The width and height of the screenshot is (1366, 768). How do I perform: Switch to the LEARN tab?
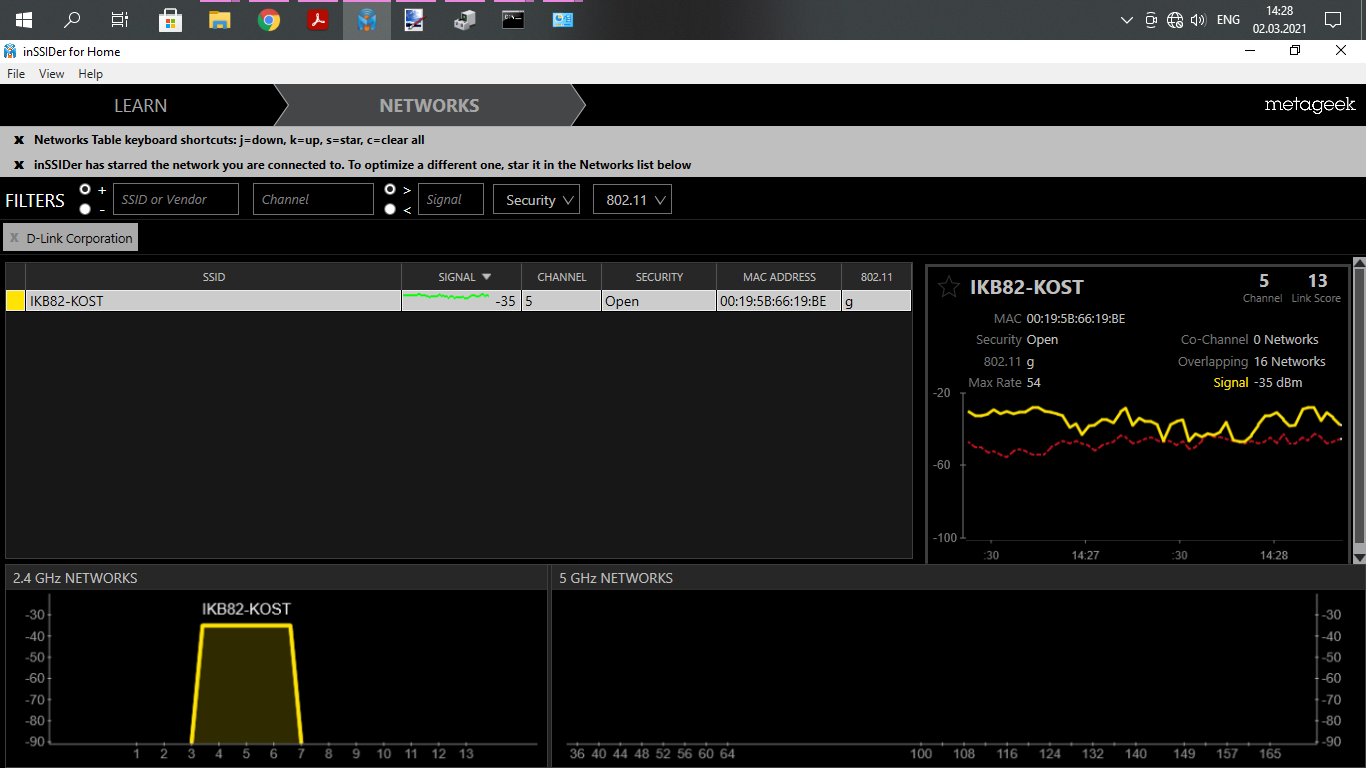pos(140,106)
